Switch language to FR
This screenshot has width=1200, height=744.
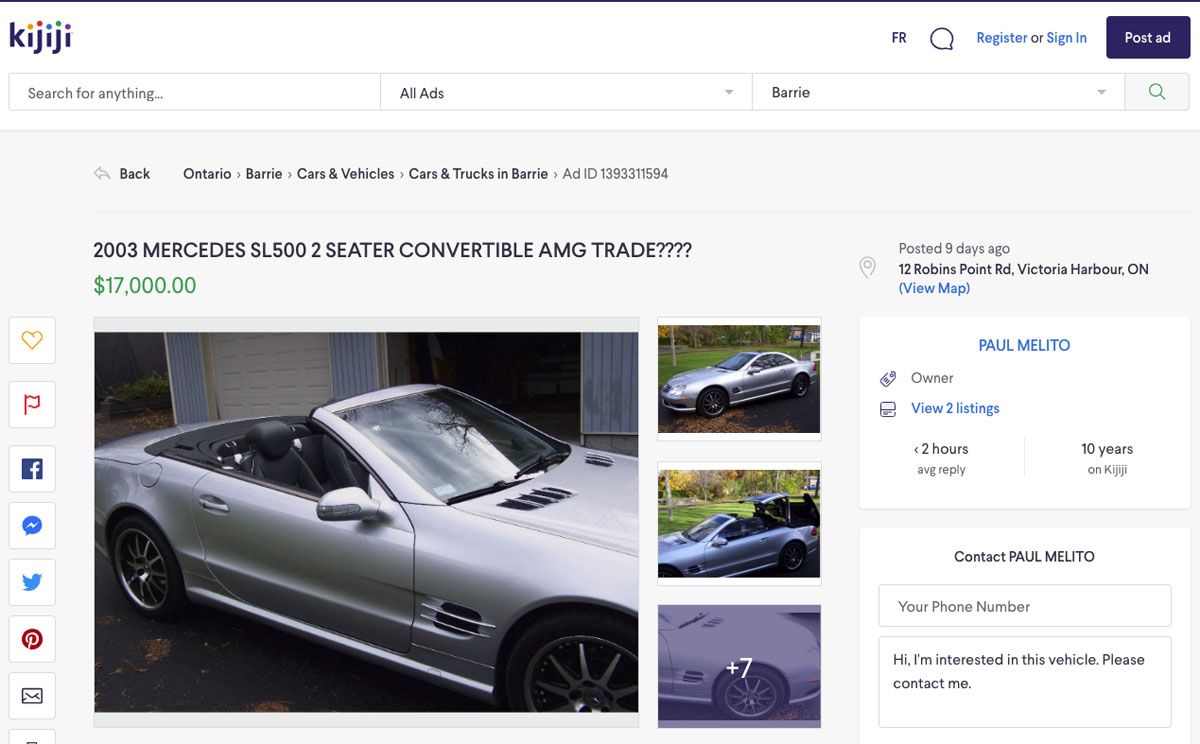pos(898,38)
